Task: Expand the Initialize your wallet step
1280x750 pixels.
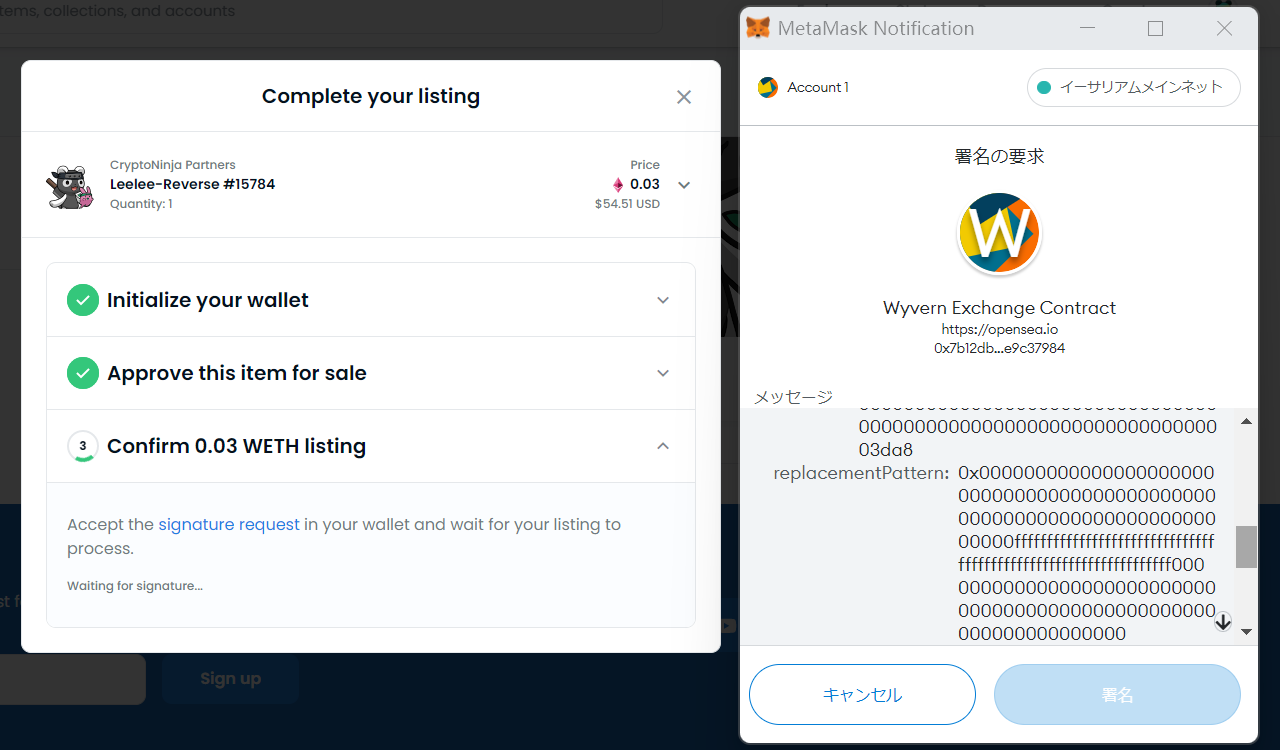Action: coord(663,300)
